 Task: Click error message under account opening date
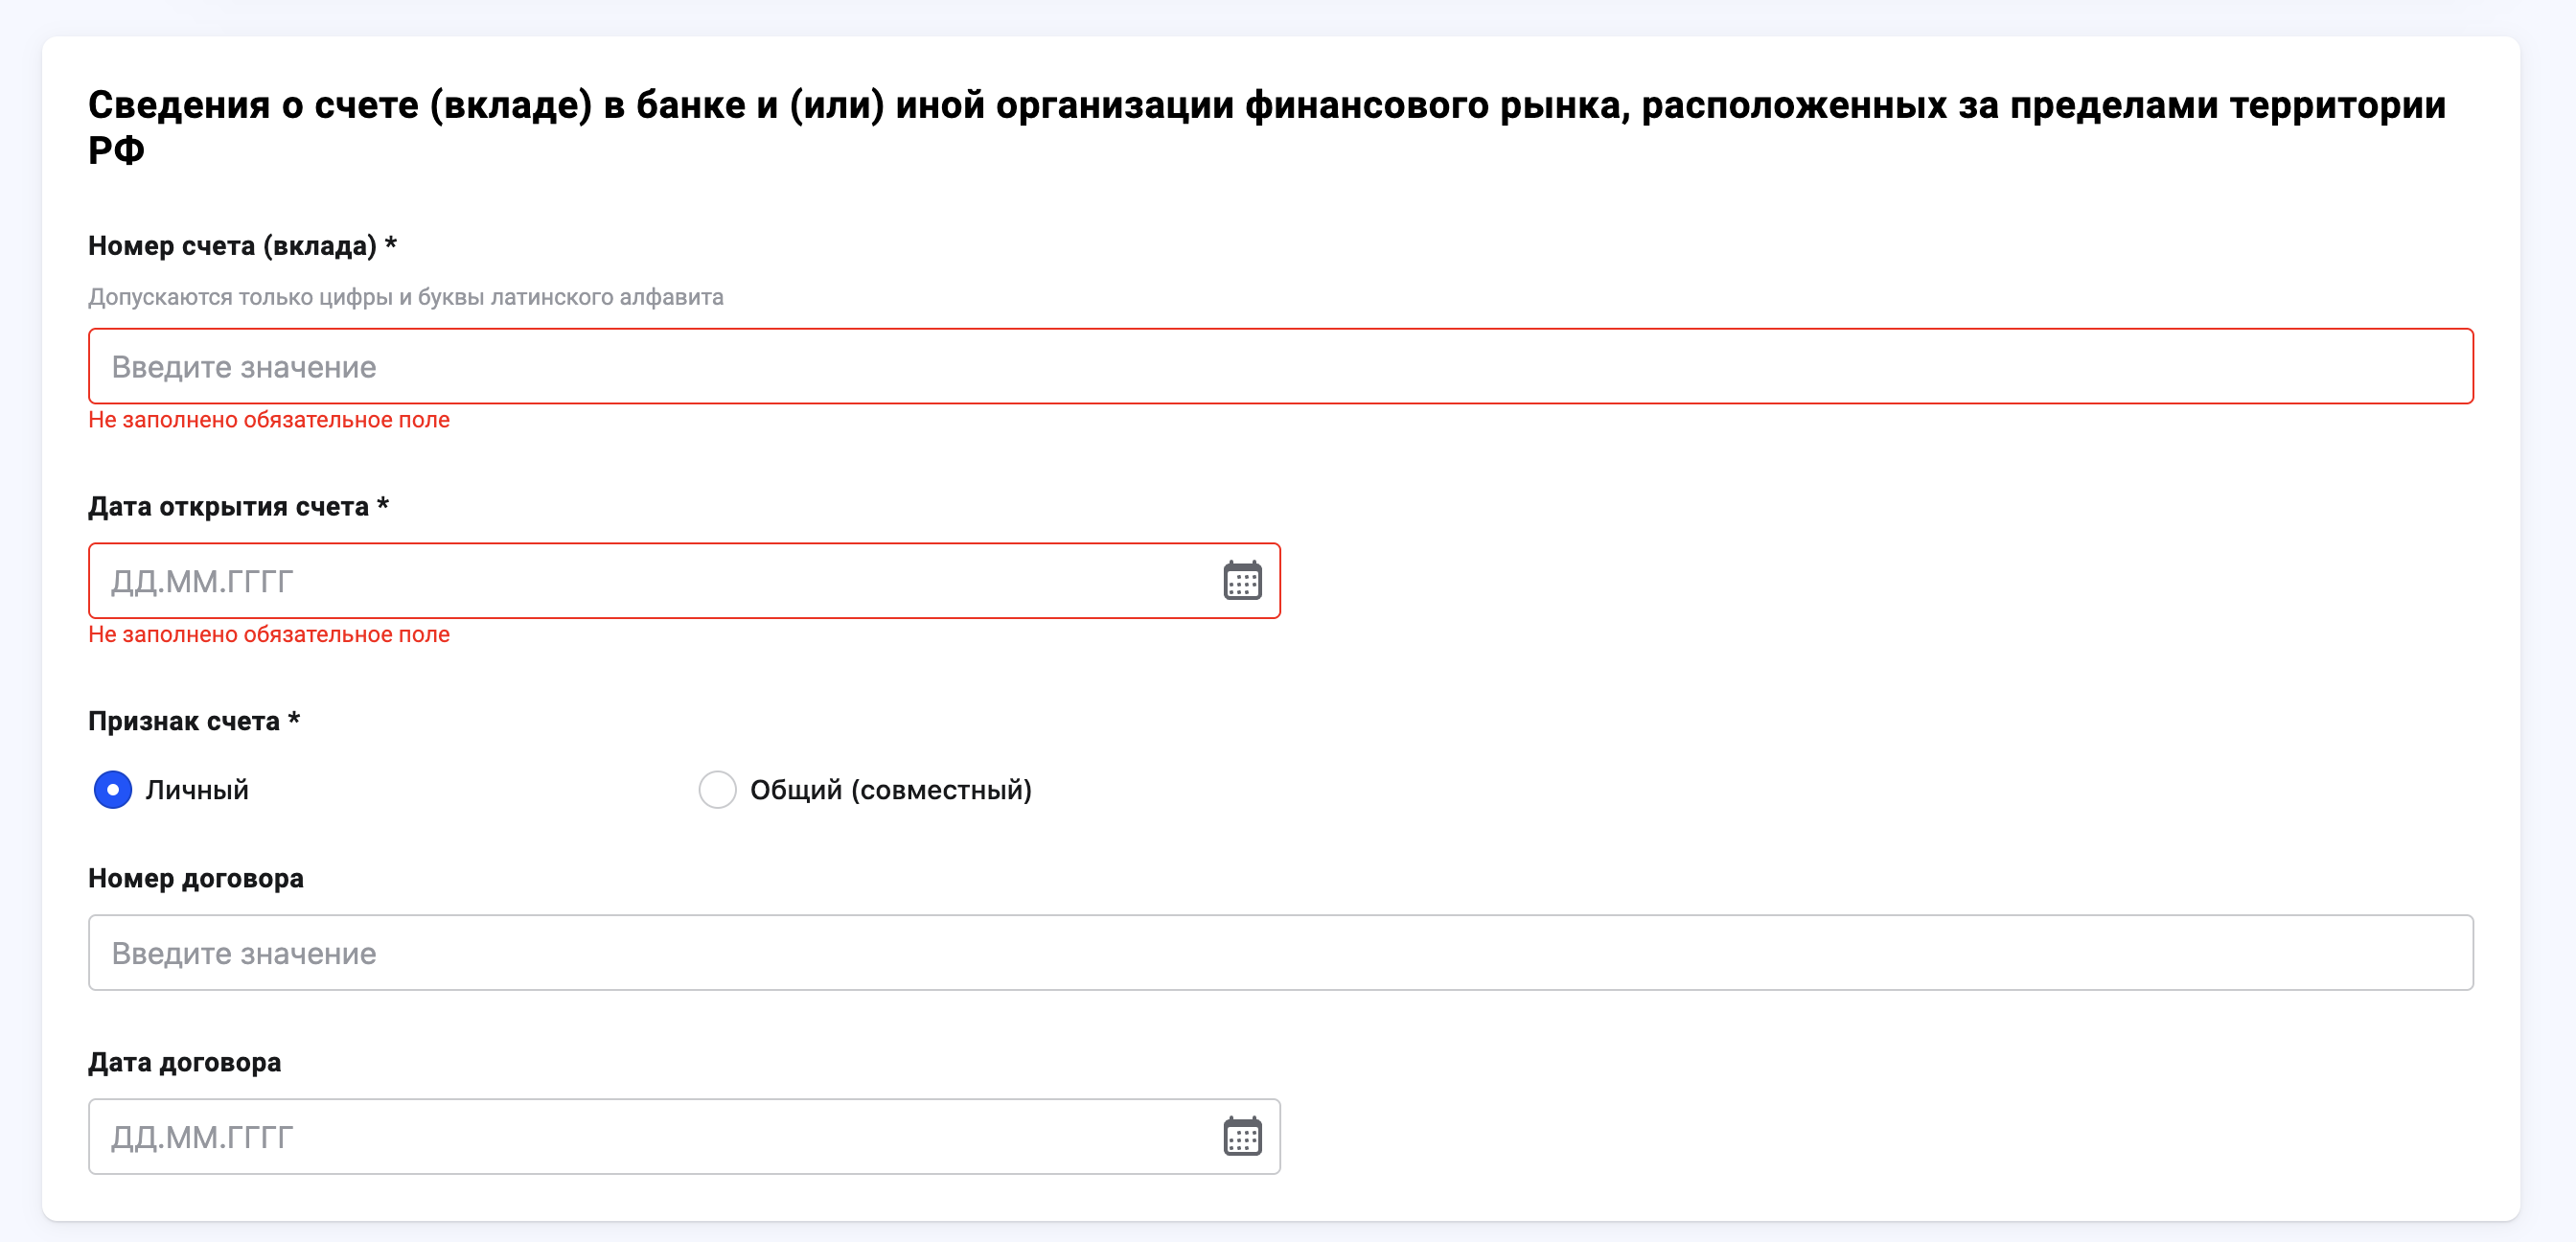pos(269,634)
